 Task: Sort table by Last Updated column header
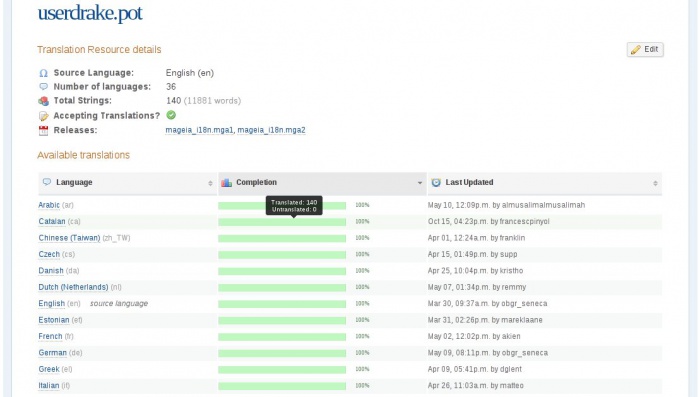point(545,183)
